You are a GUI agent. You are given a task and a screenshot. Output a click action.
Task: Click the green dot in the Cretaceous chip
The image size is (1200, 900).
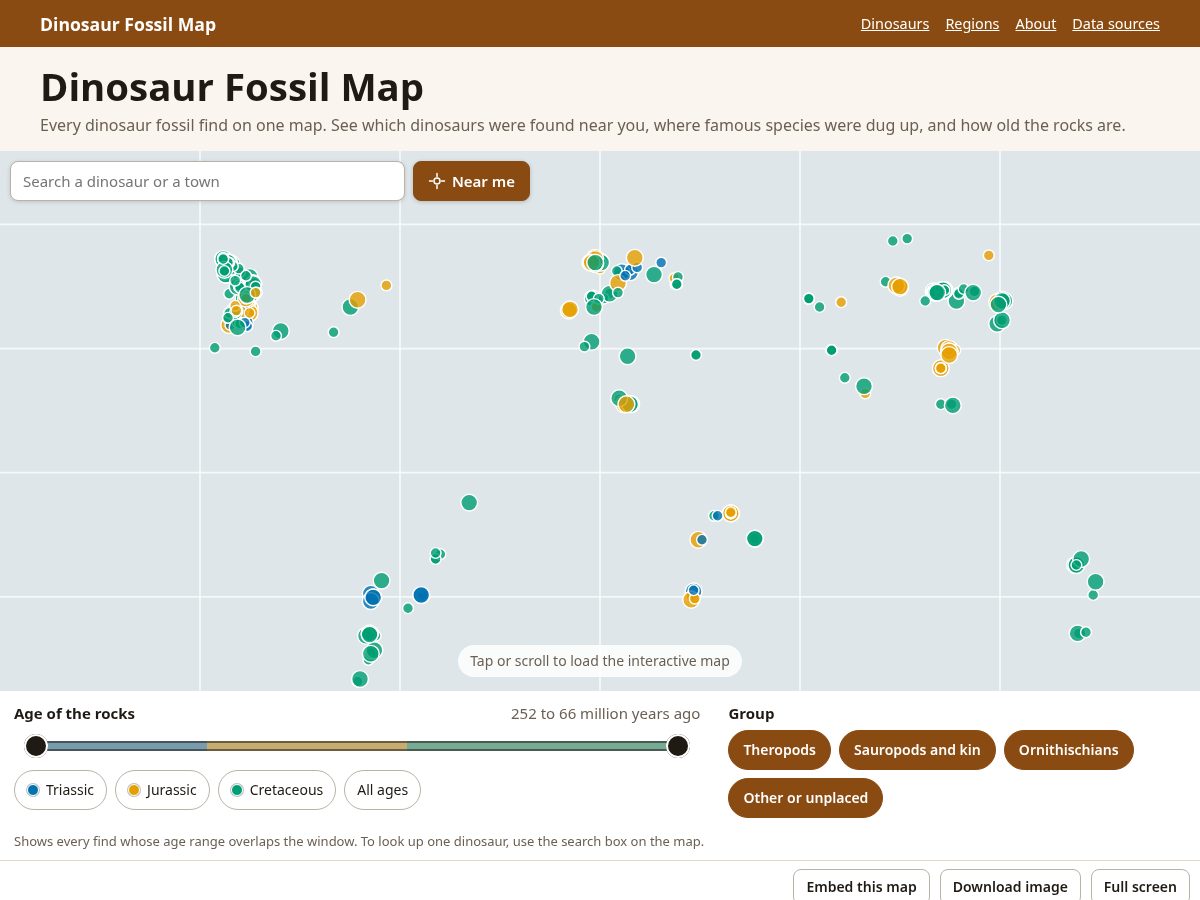tap(237, 790)
